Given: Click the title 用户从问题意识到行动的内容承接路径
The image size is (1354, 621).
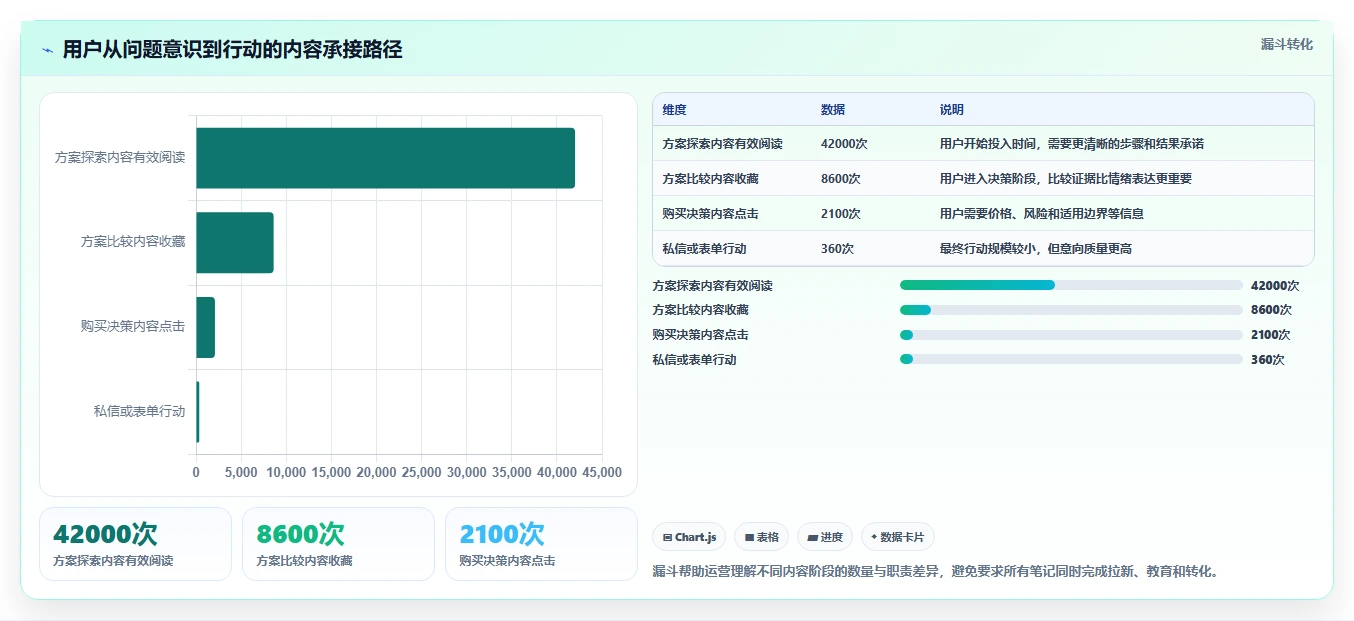Looking at the screenshot, I should [x=232, y=50].
